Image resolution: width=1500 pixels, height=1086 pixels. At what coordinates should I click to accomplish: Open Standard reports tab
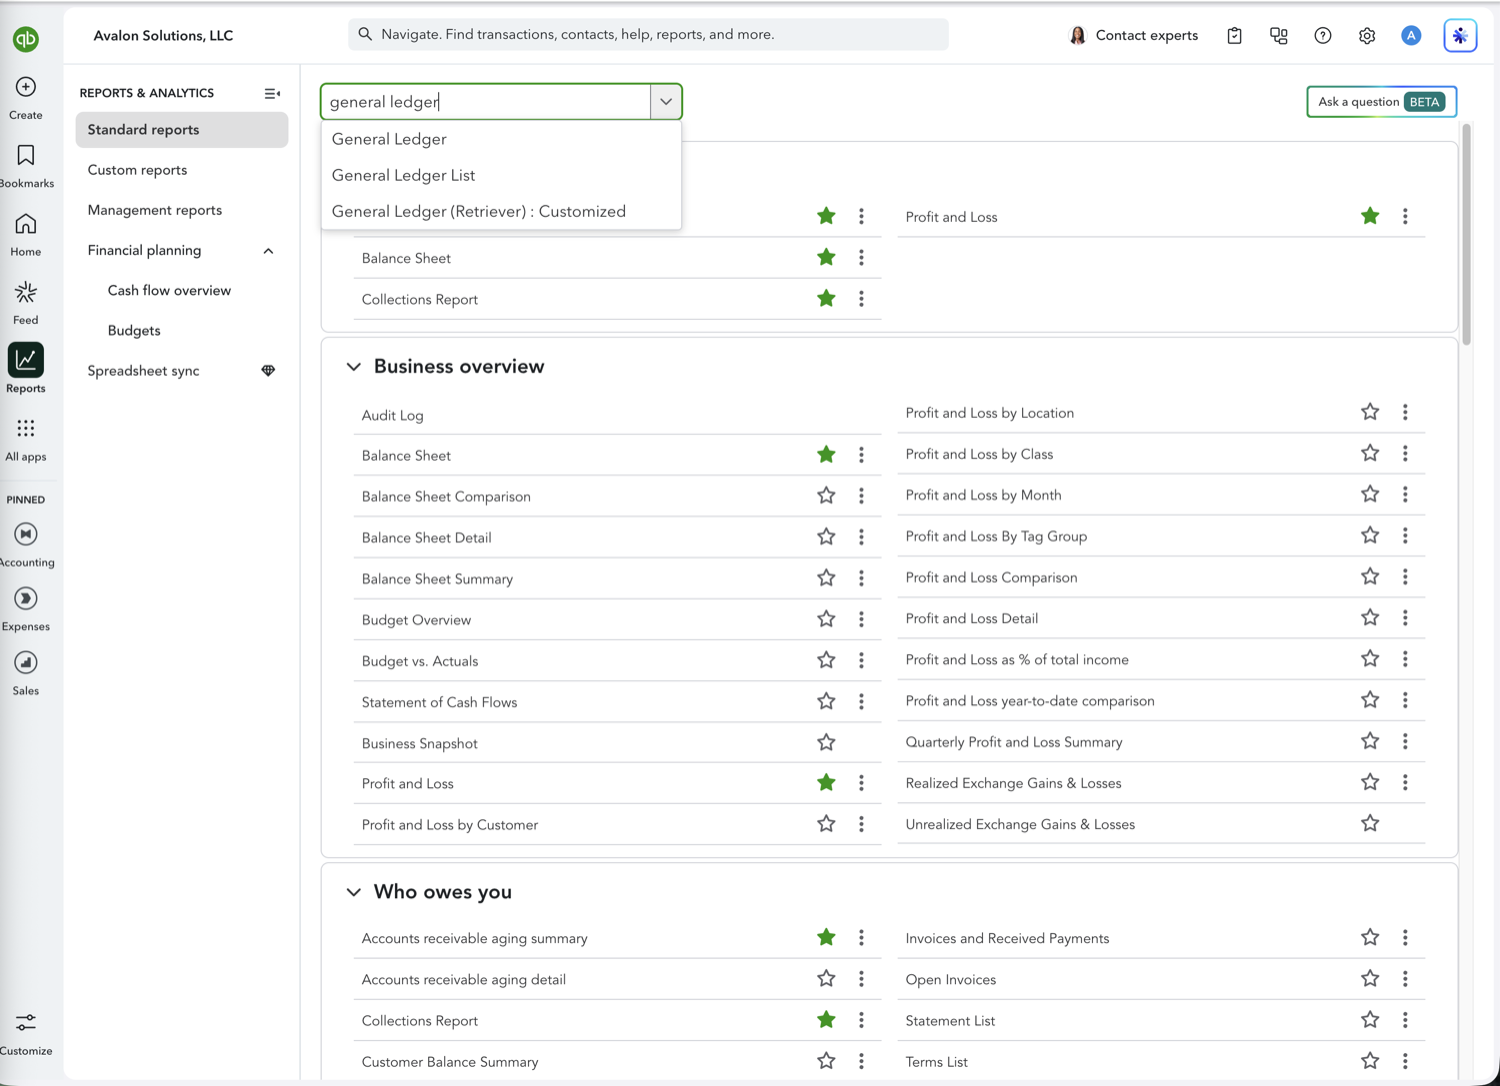pyautogui.click(x=182, y=130)
